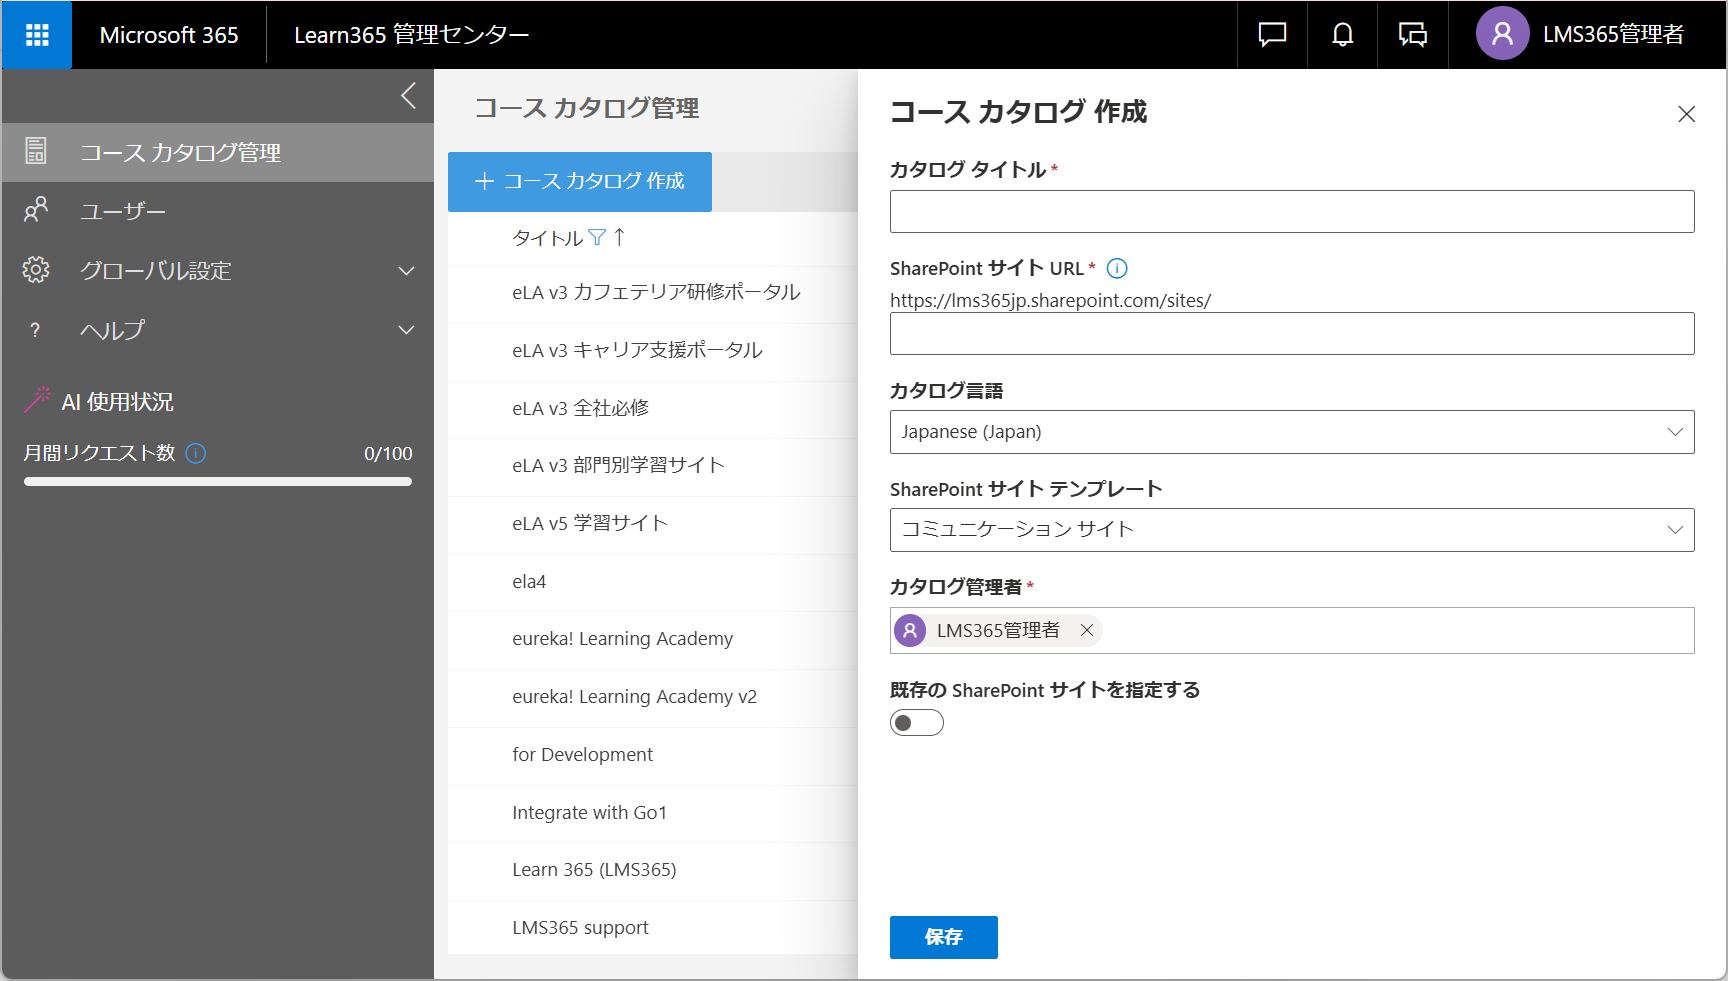The height and width of the screenshot is (981, 1728).
Task: Focus the SharePoint サイト URL input field
Action: (x=1292, y=333)
